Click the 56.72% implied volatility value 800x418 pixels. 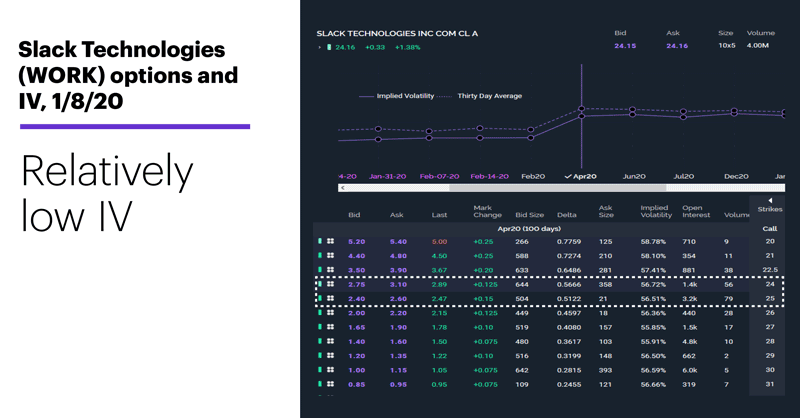tap(653, 284)
